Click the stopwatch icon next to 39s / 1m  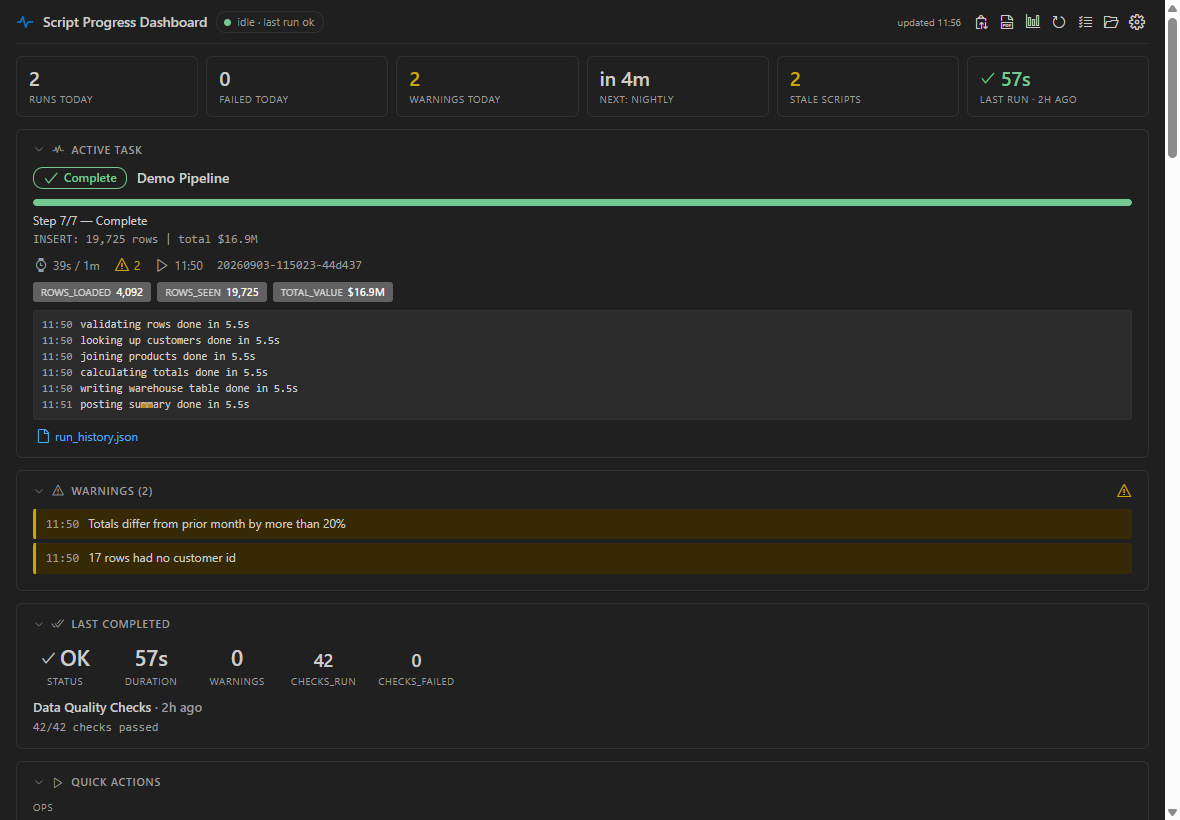(41, 265)
